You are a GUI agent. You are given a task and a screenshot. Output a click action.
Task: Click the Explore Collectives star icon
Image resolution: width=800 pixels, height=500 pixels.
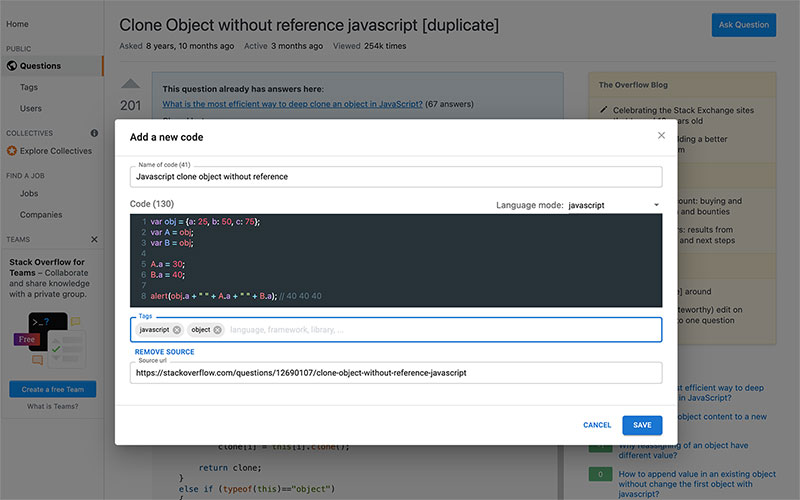(x=12, y=151)
